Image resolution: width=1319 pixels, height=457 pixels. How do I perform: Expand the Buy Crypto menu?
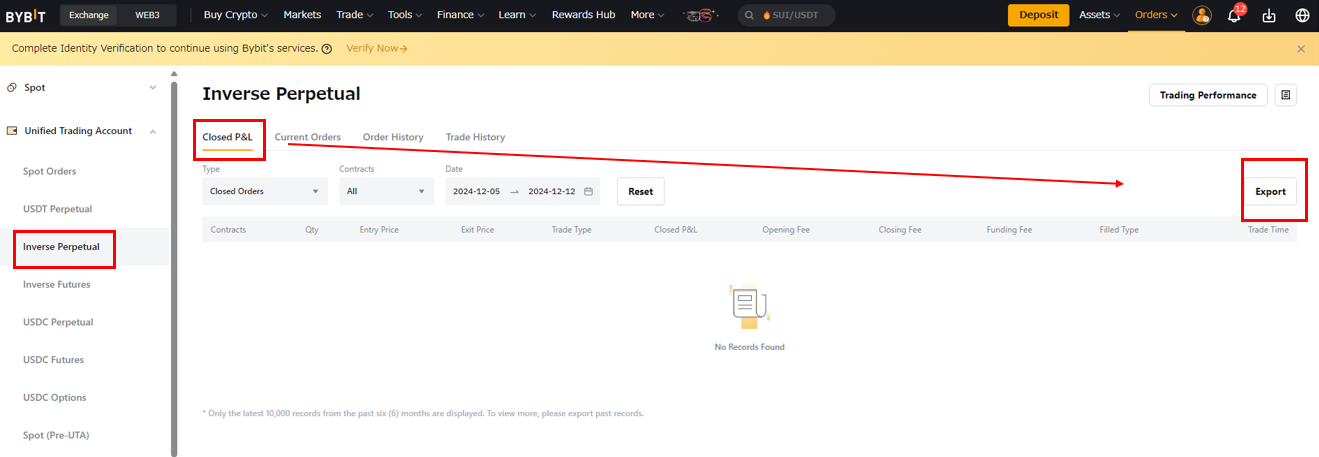pos(236,15)
